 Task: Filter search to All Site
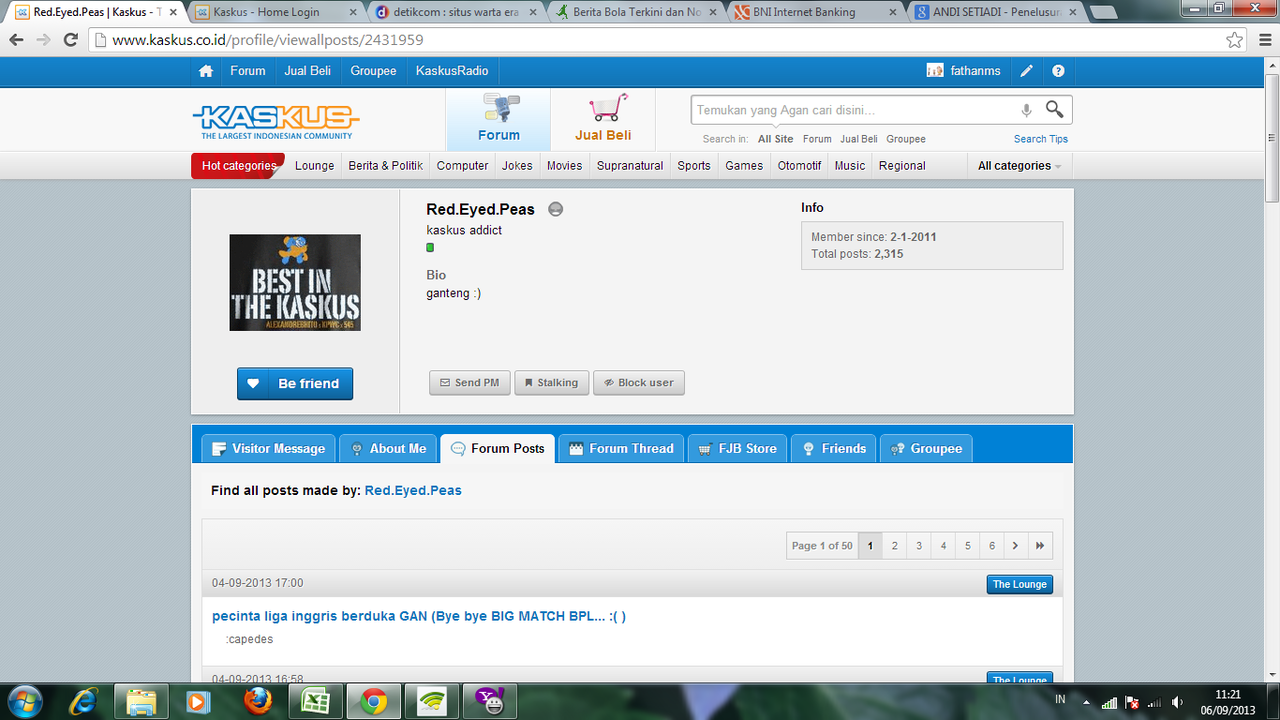(776, 139)
